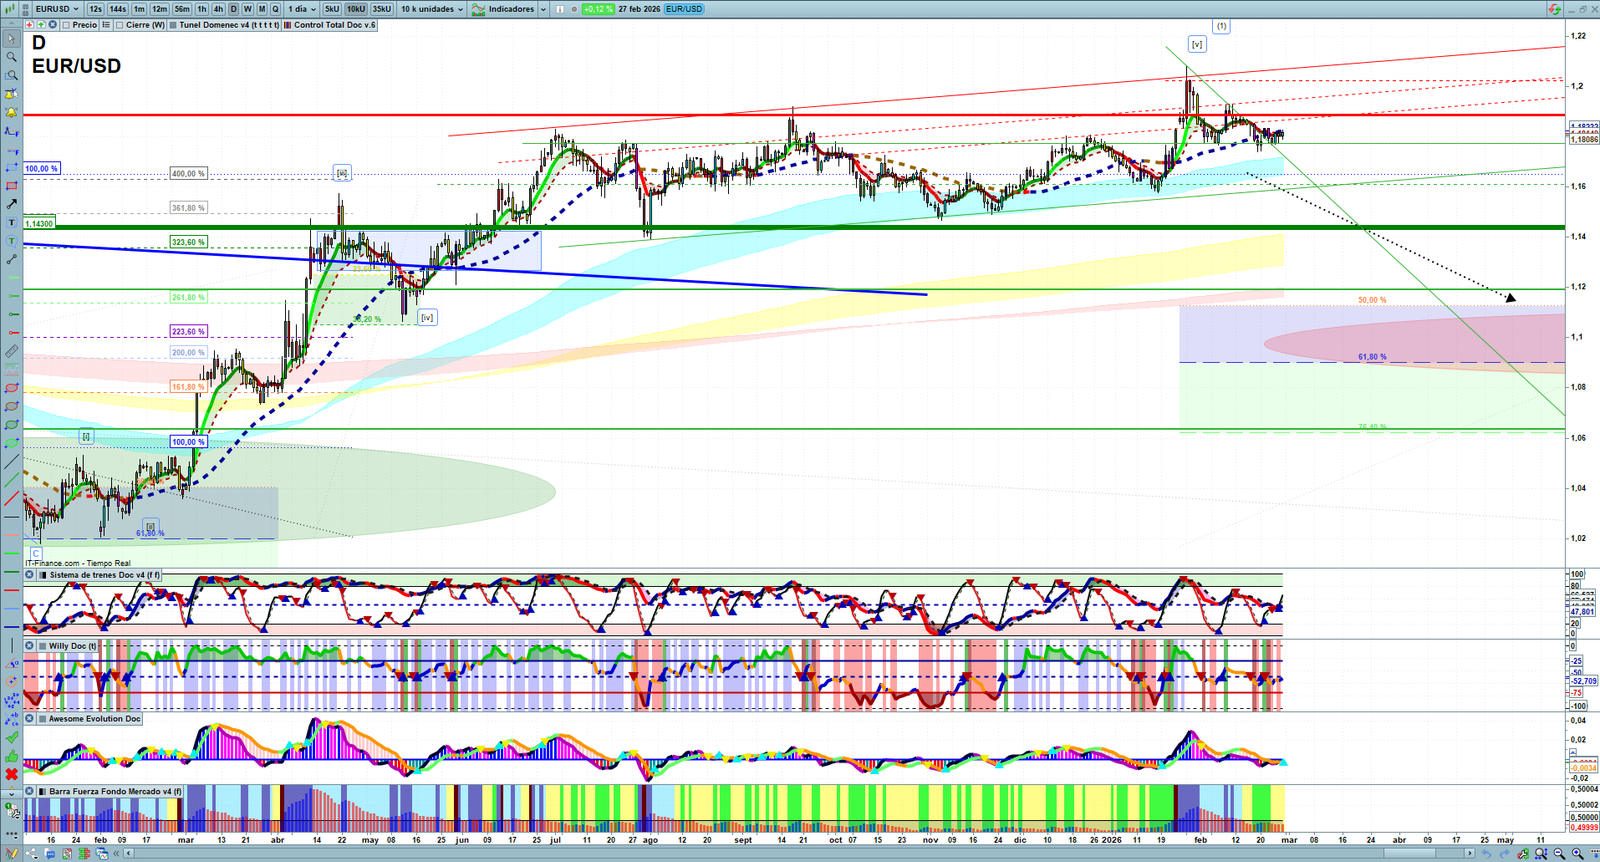This screenshot has width=1600, height=862.
Task: Select the 56m timeframe
Action: tap(182, 9)
